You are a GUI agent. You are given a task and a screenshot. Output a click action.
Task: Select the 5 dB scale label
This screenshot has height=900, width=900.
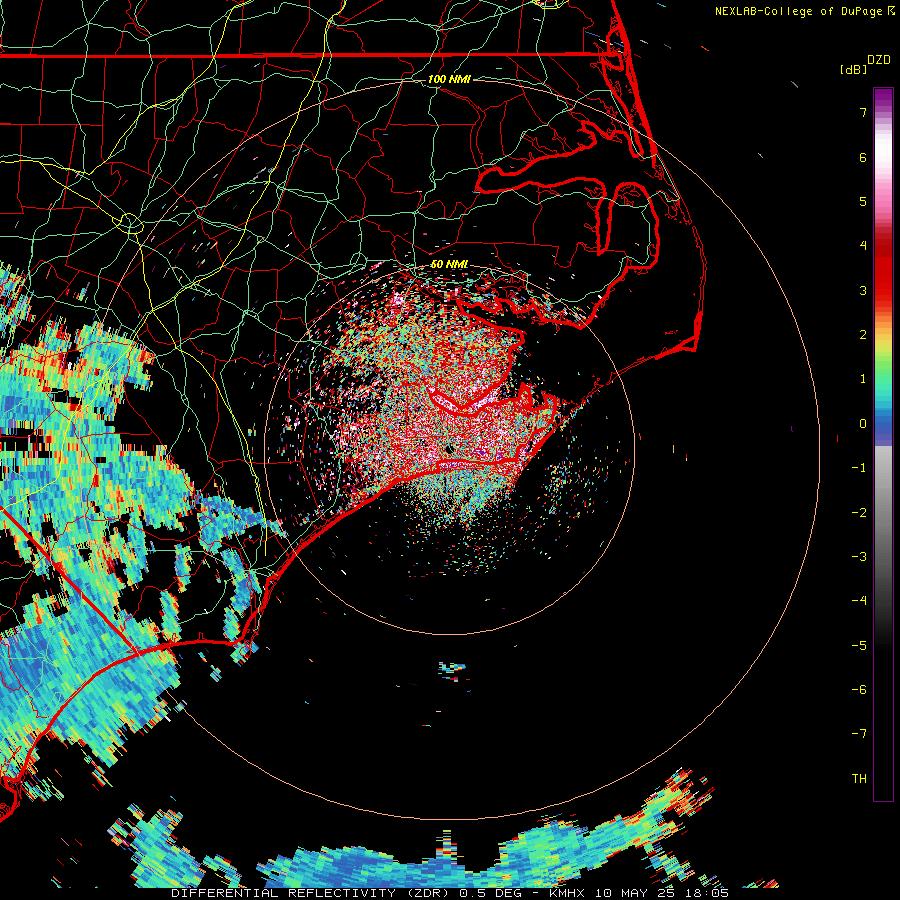tap(863, 201)
